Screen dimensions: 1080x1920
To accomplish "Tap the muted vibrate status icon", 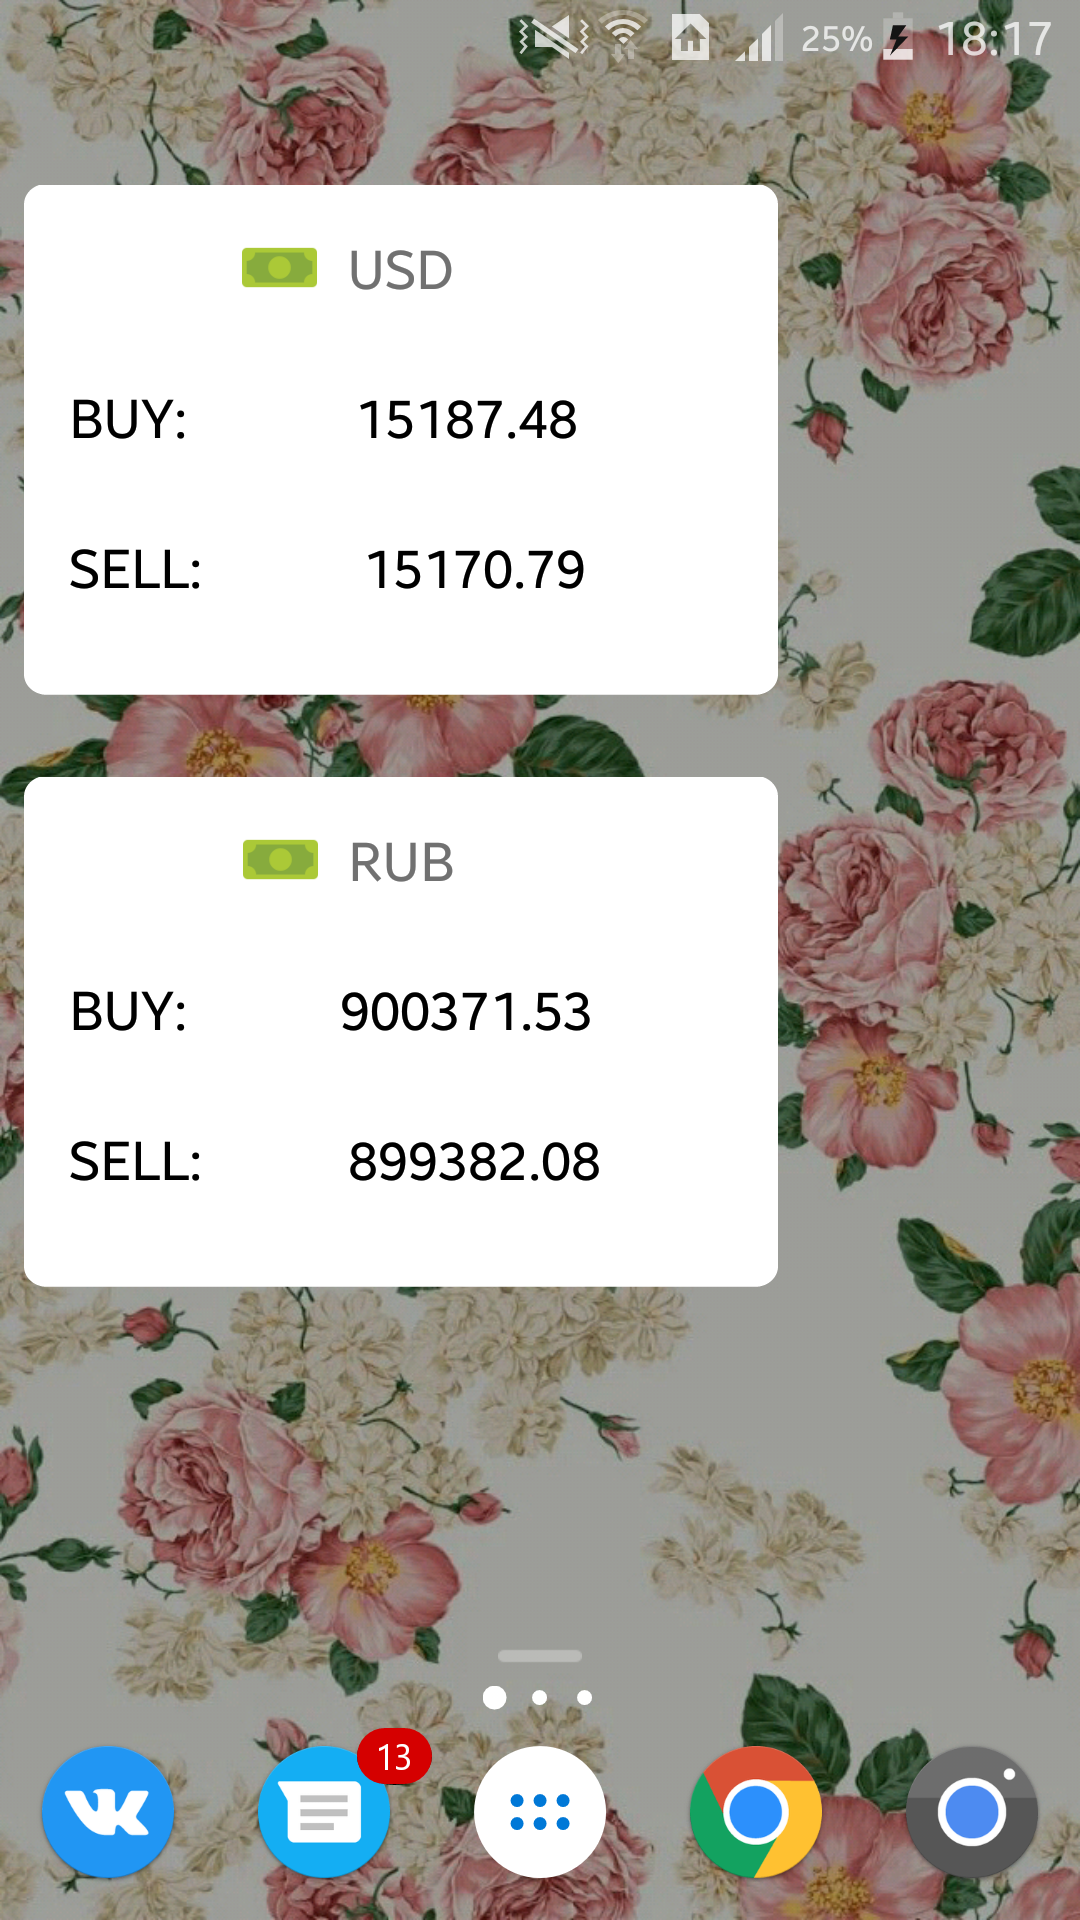I will tap(553, 39).
